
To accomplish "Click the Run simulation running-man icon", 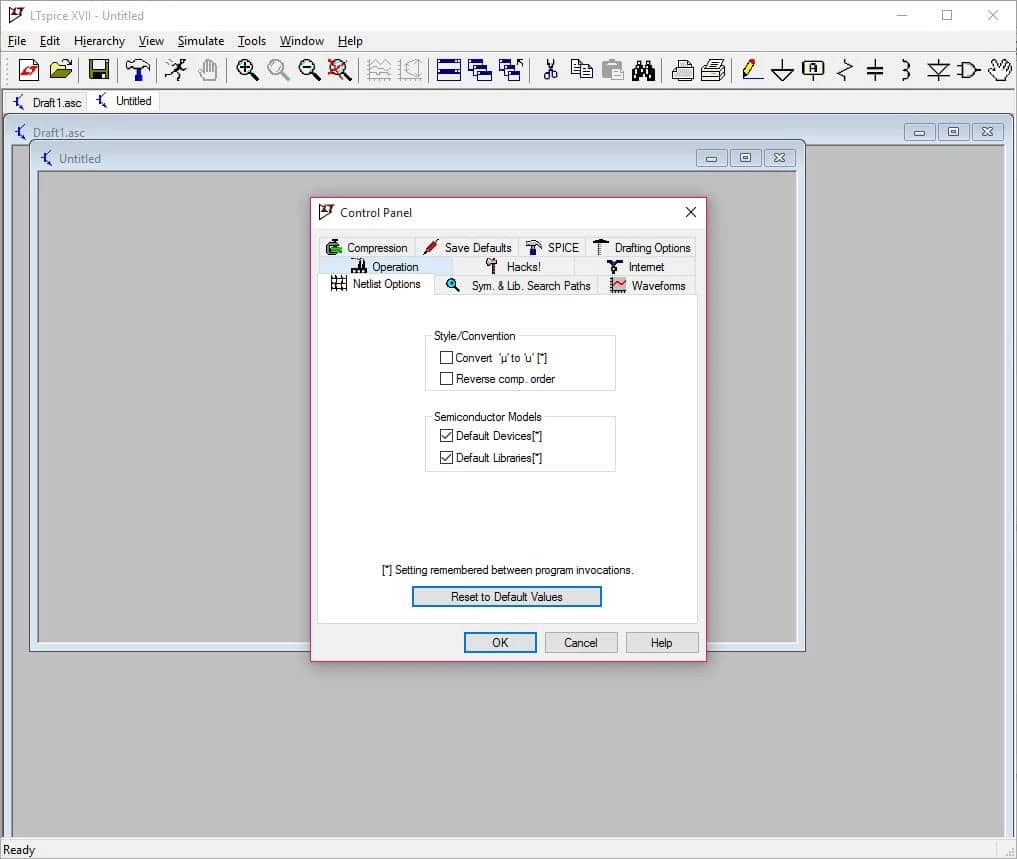I will point(176,69).
